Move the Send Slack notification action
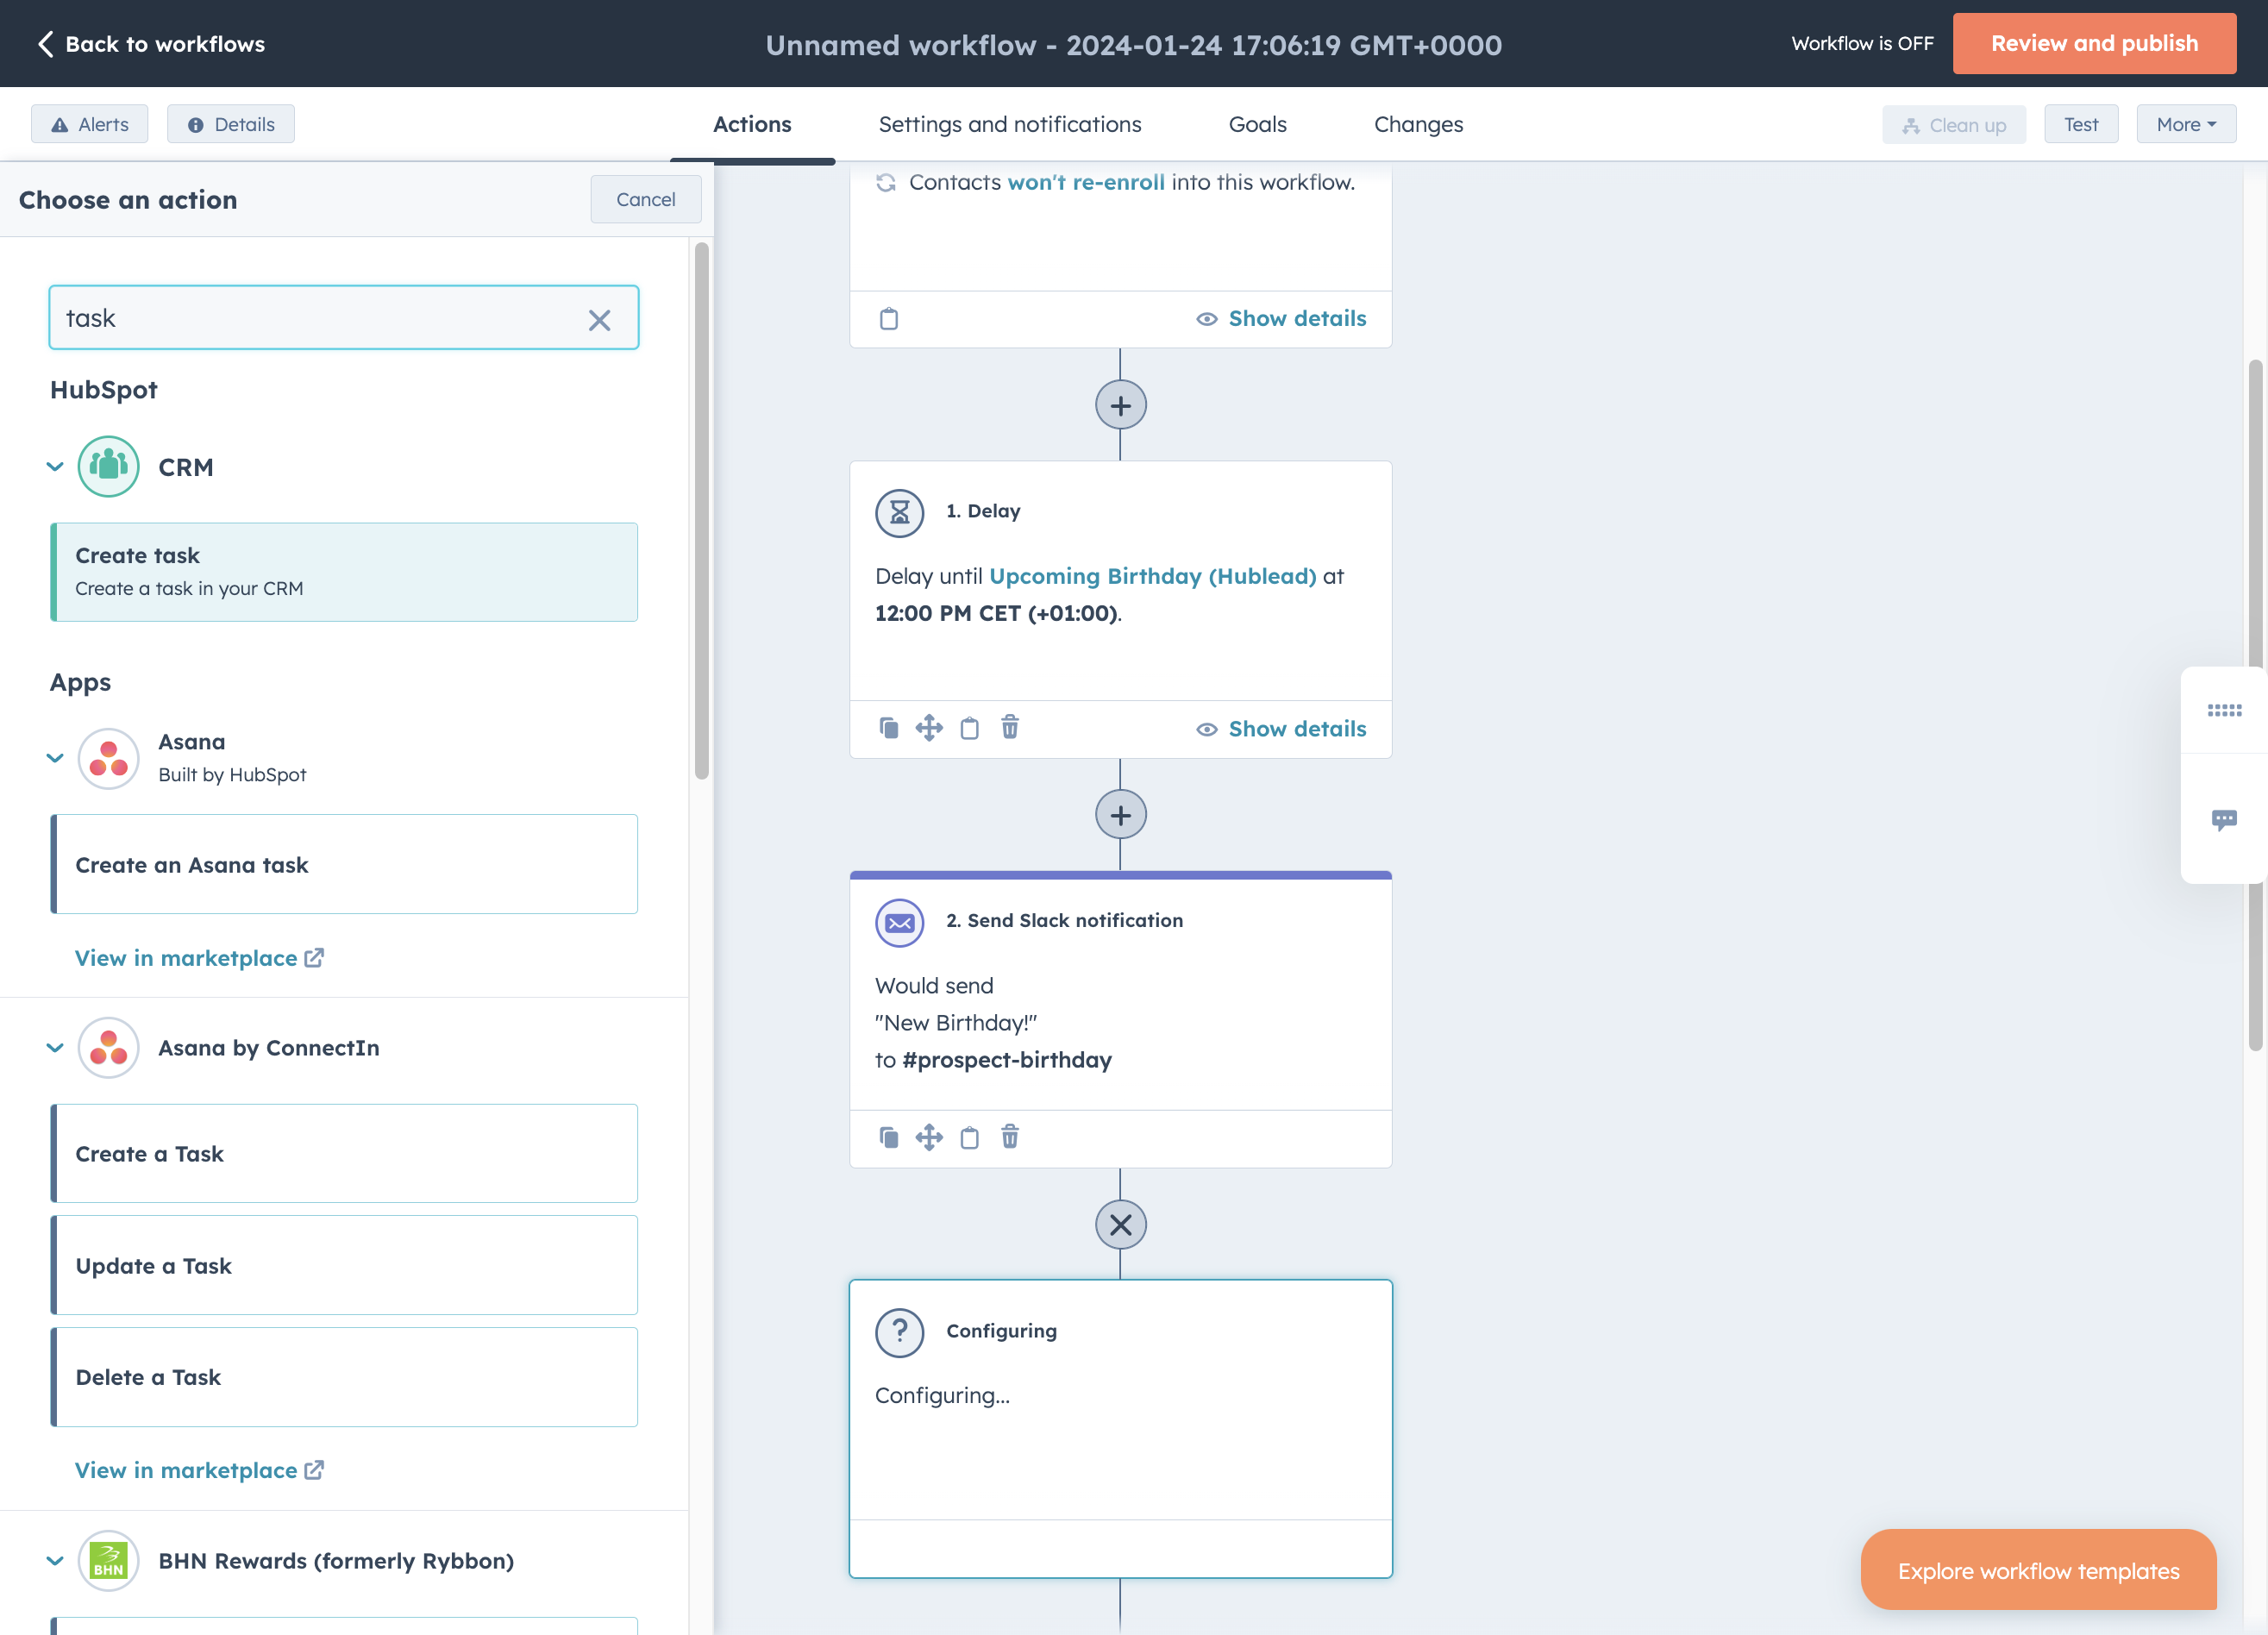Viewport: 2268px width, 1635px height. pos(929,1137)
